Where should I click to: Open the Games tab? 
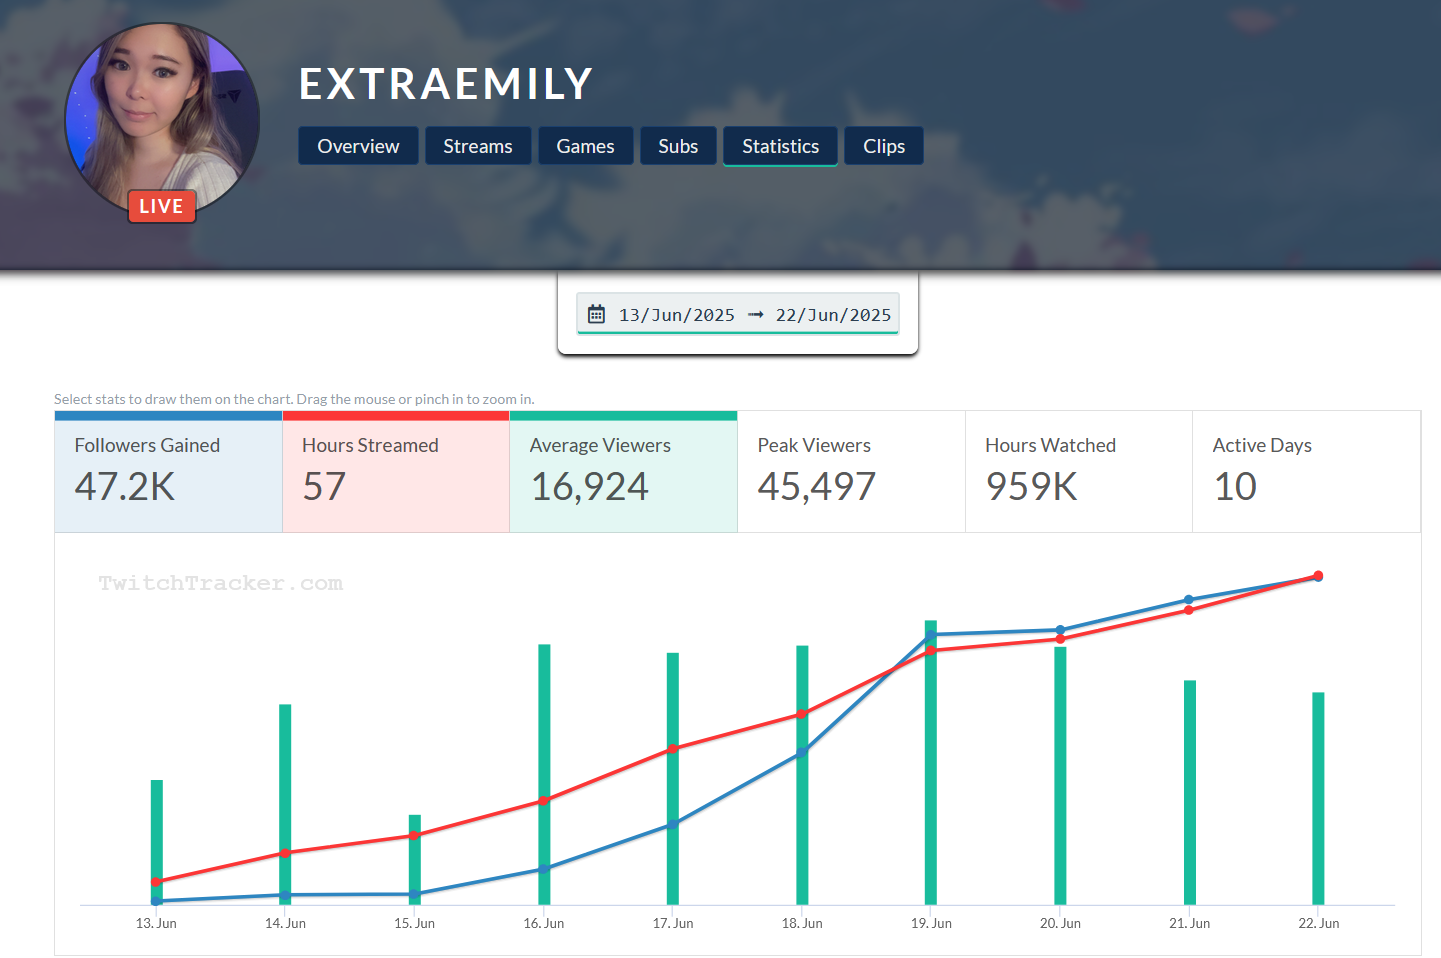click(585, 146)
